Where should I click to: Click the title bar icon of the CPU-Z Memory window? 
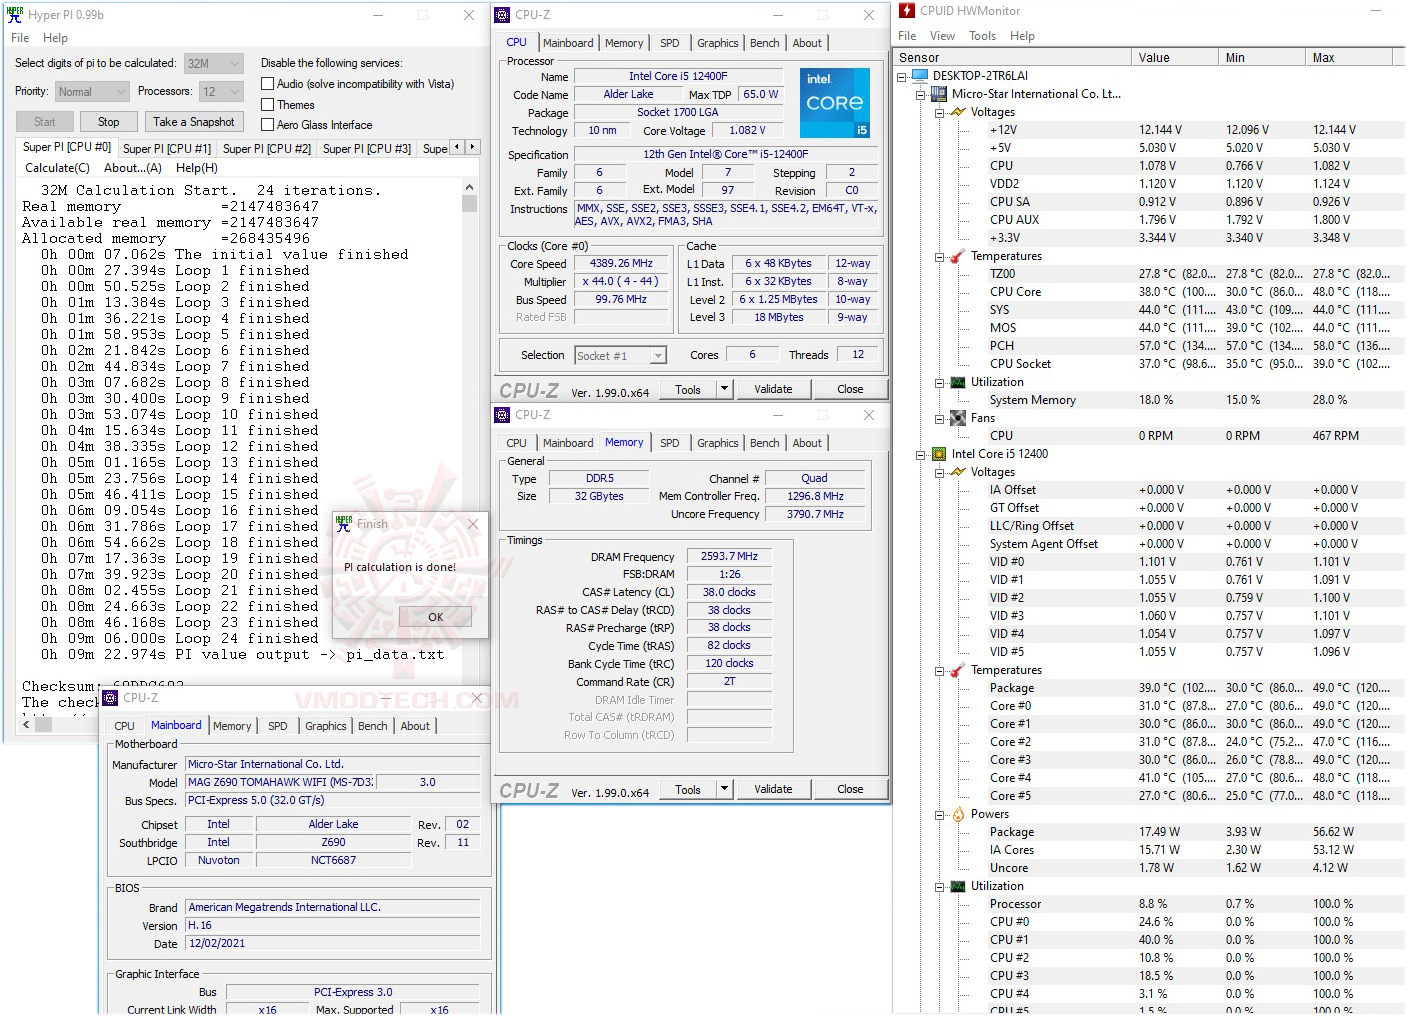pos(502,415)
